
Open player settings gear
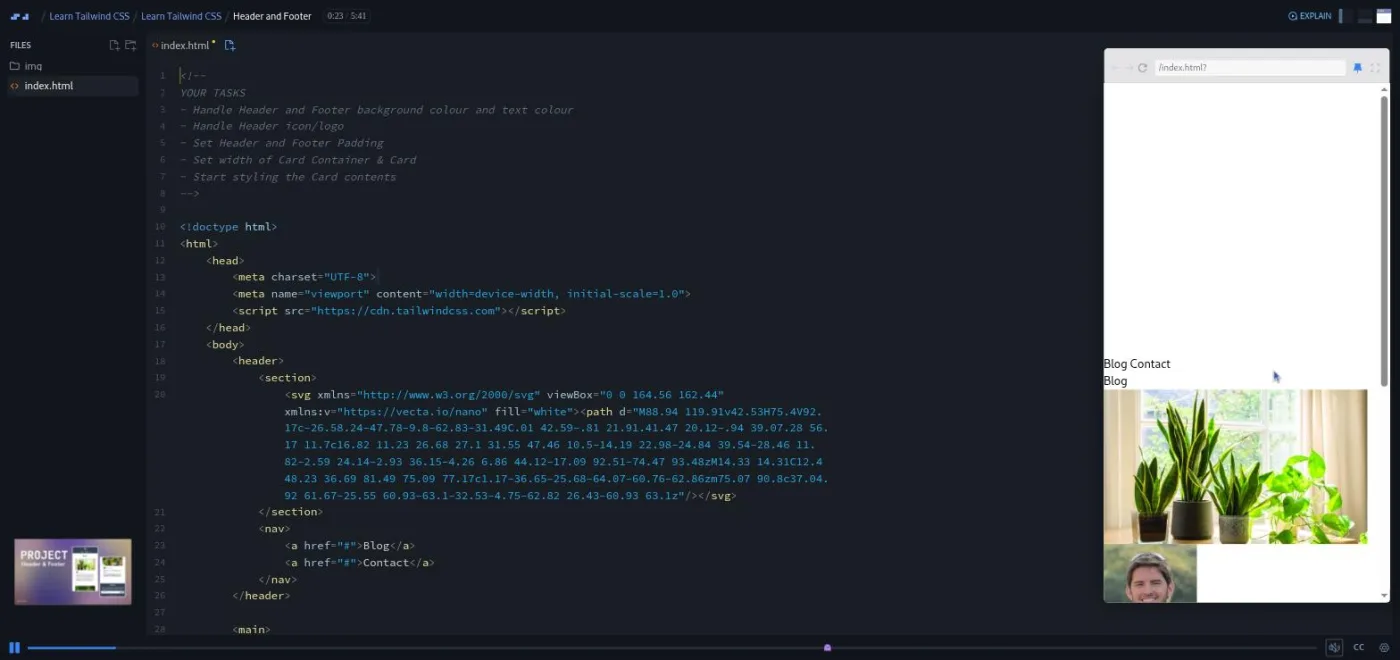click(1384, 648)
